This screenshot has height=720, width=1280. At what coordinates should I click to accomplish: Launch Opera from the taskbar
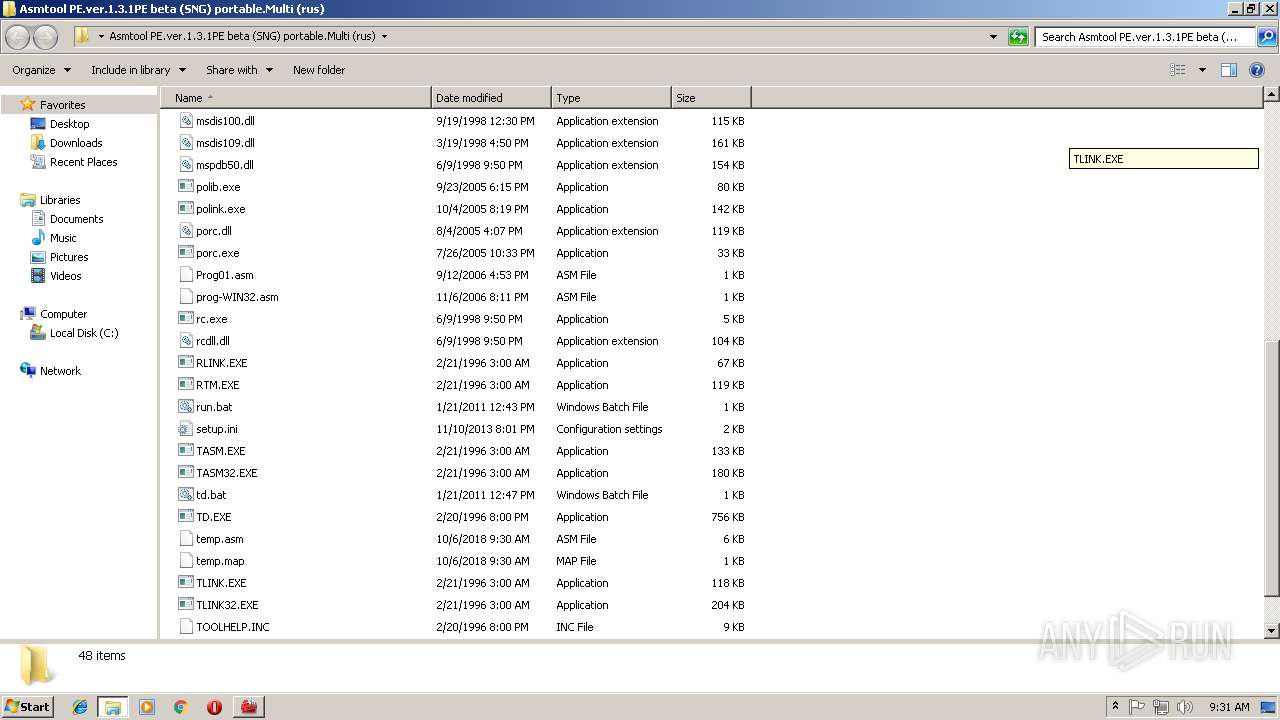point(214,707)
